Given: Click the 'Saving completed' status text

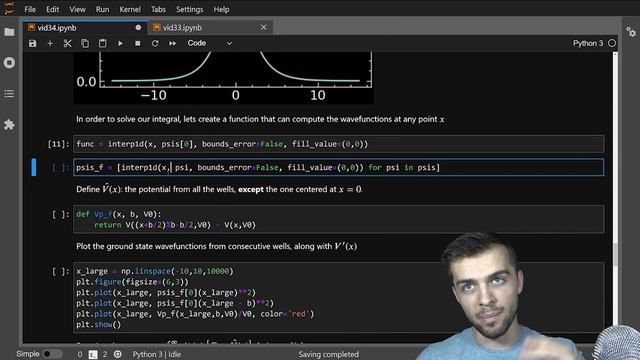Looking at the screenshot, I should 329,354.
